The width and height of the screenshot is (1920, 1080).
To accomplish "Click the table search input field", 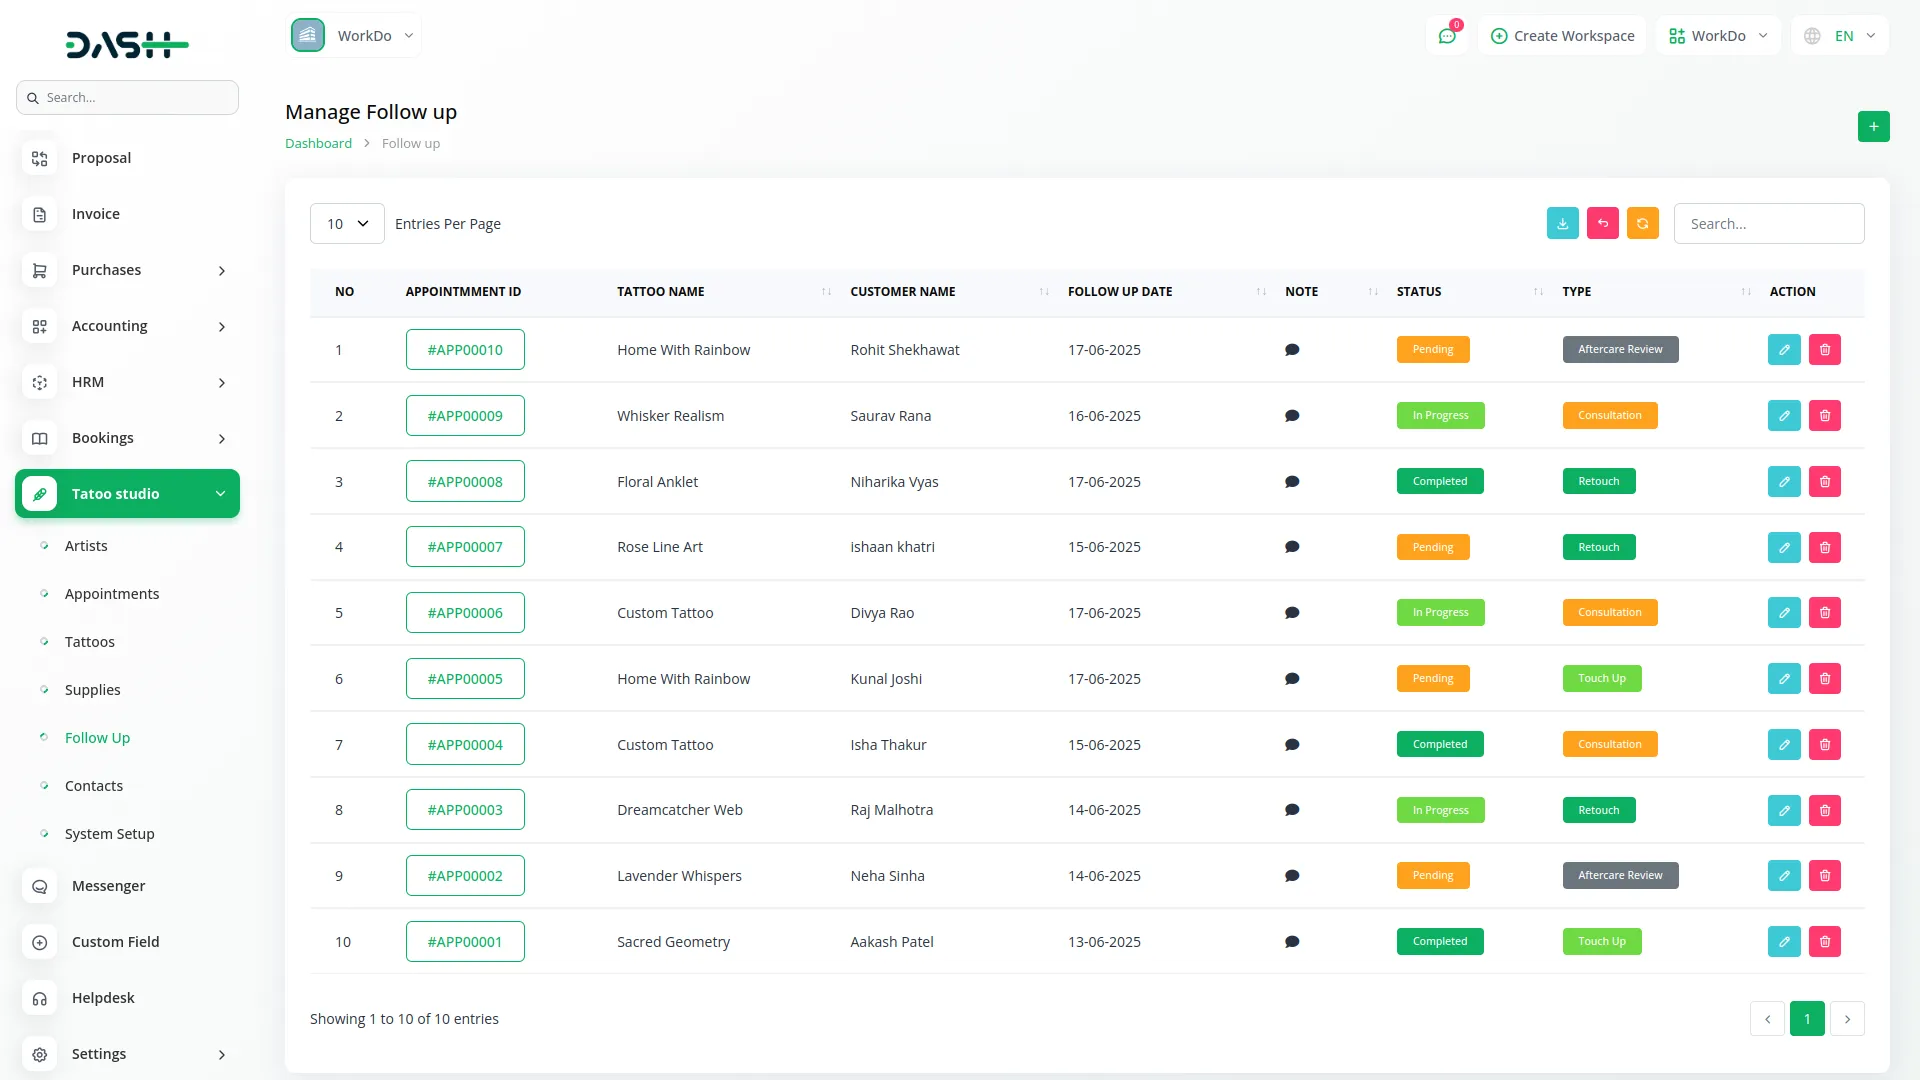I will 1768,224.
